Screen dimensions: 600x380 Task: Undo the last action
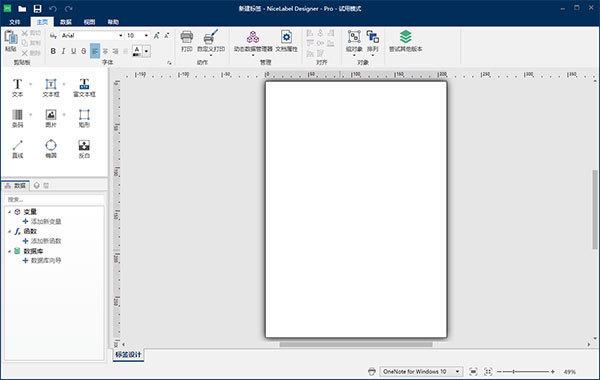pos(53,8)
